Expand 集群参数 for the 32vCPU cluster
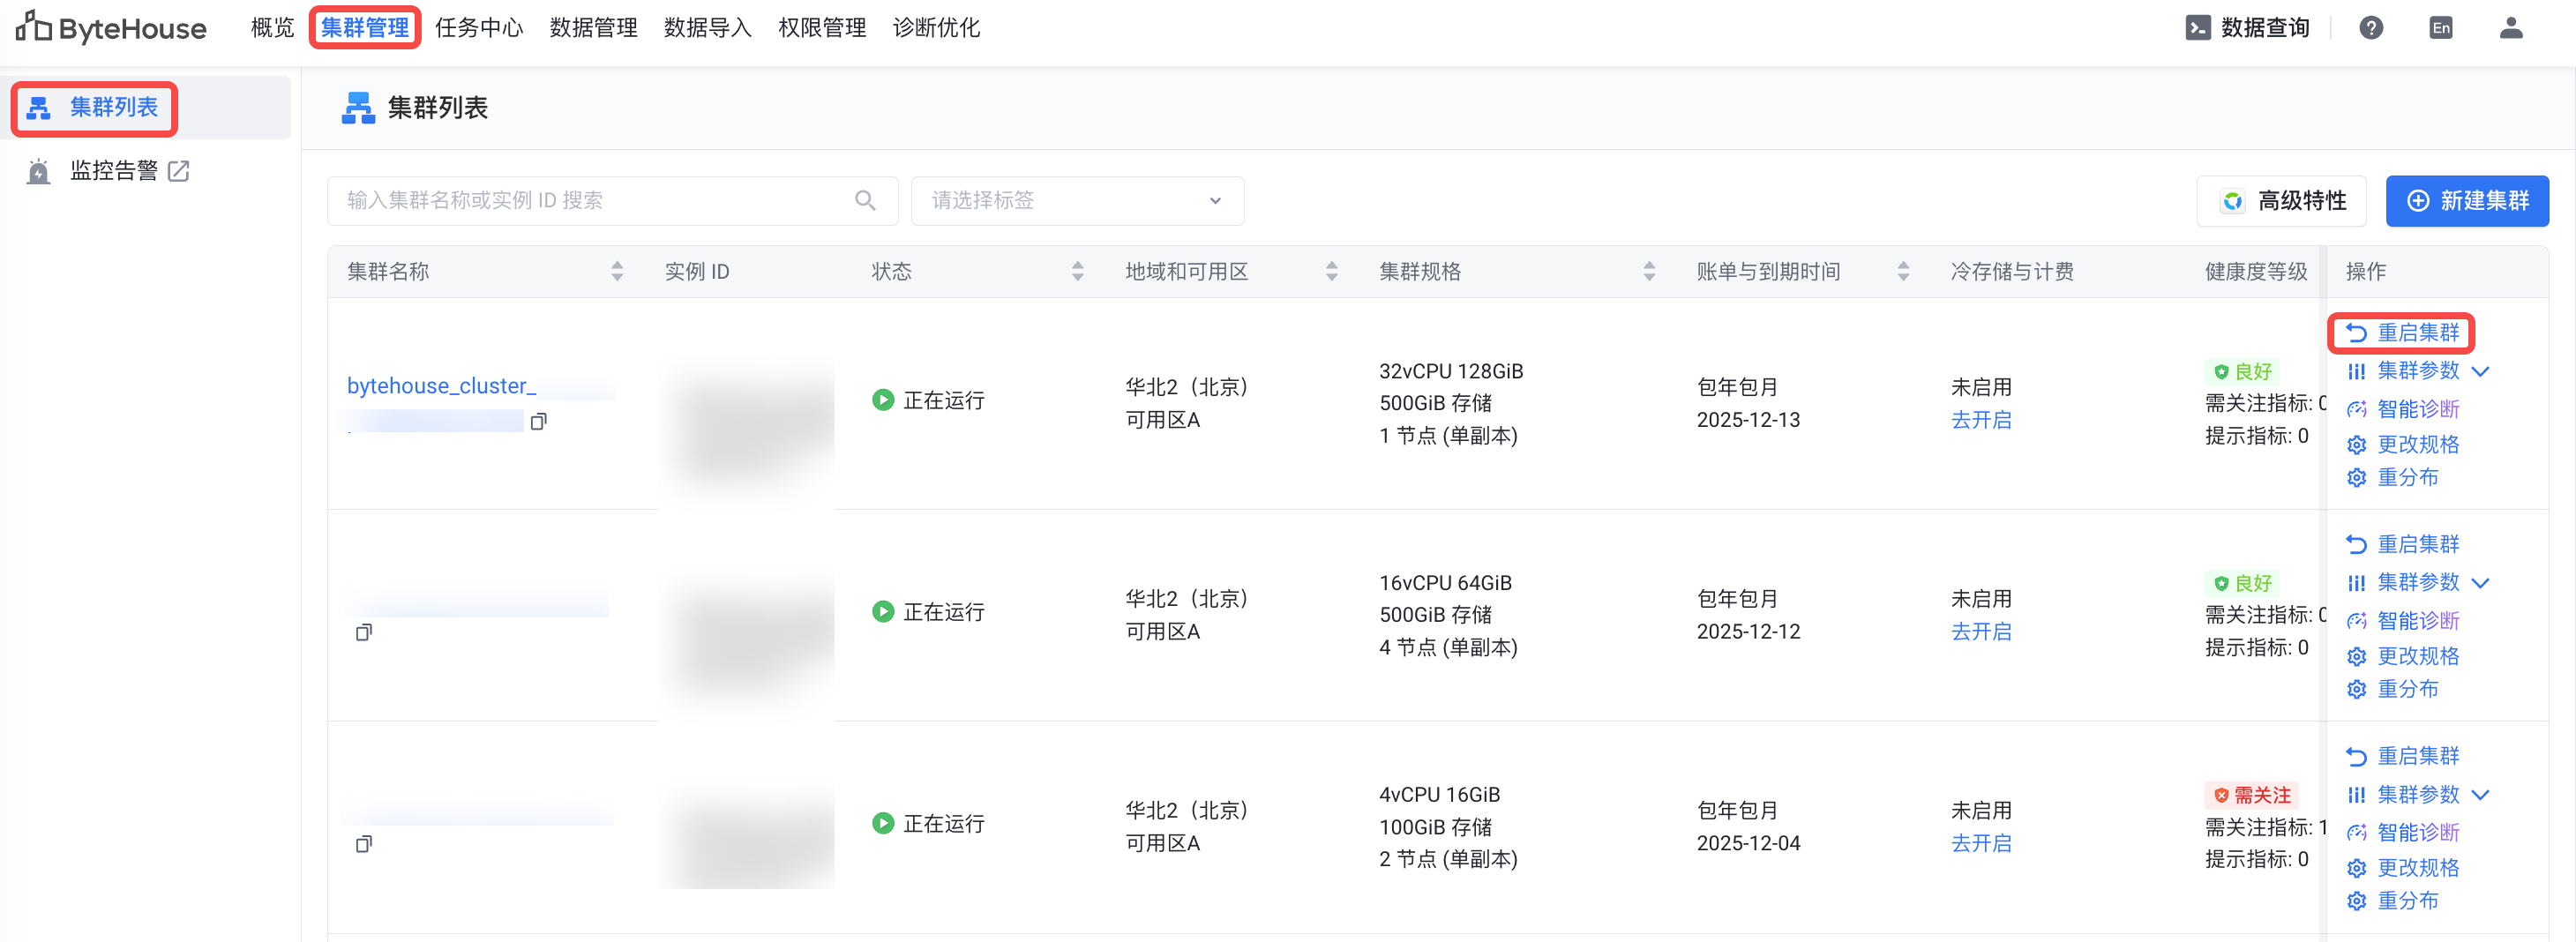The image size is (2576, 942). (2480, 371)
